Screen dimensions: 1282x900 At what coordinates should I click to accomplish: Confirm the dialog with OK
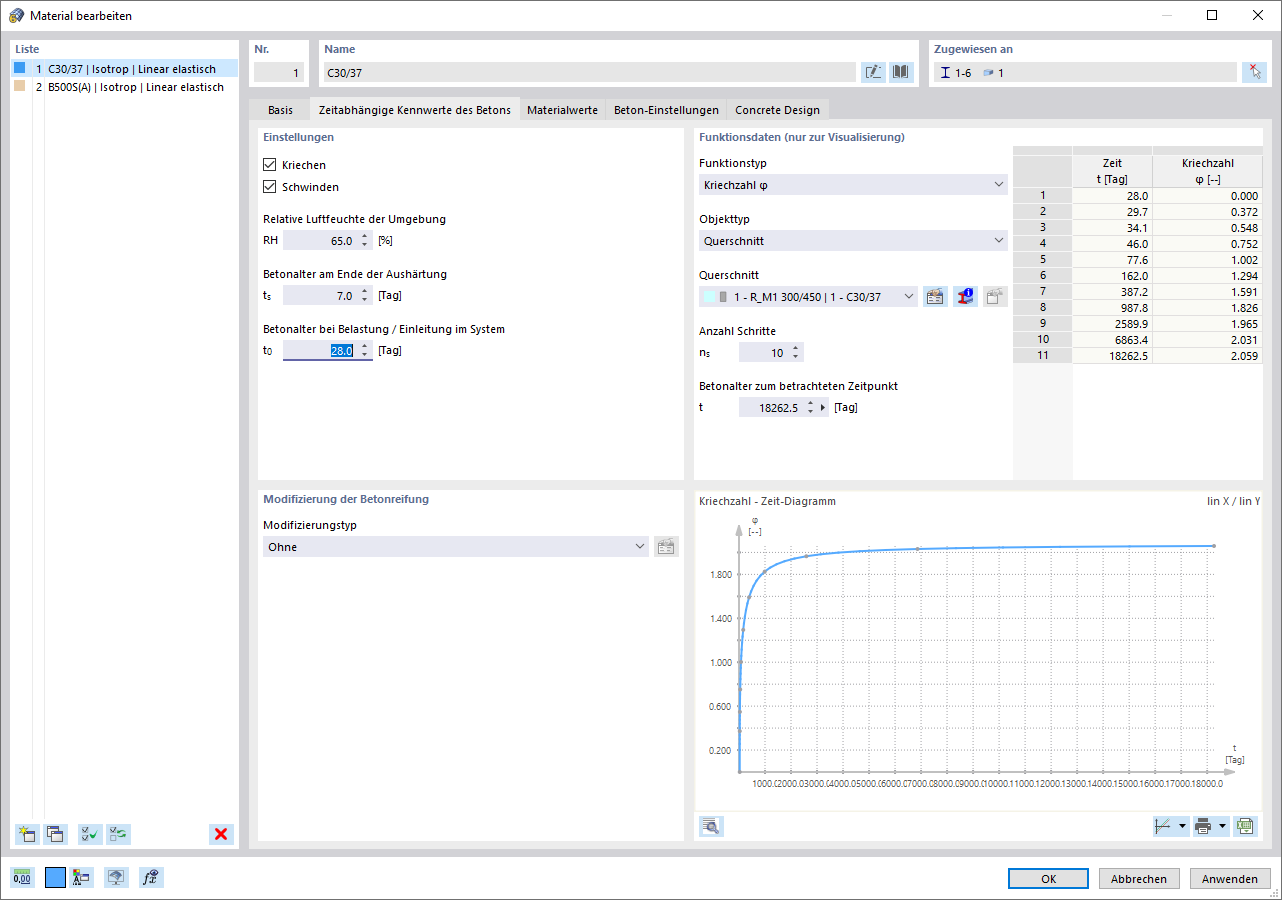(1048, 879)
